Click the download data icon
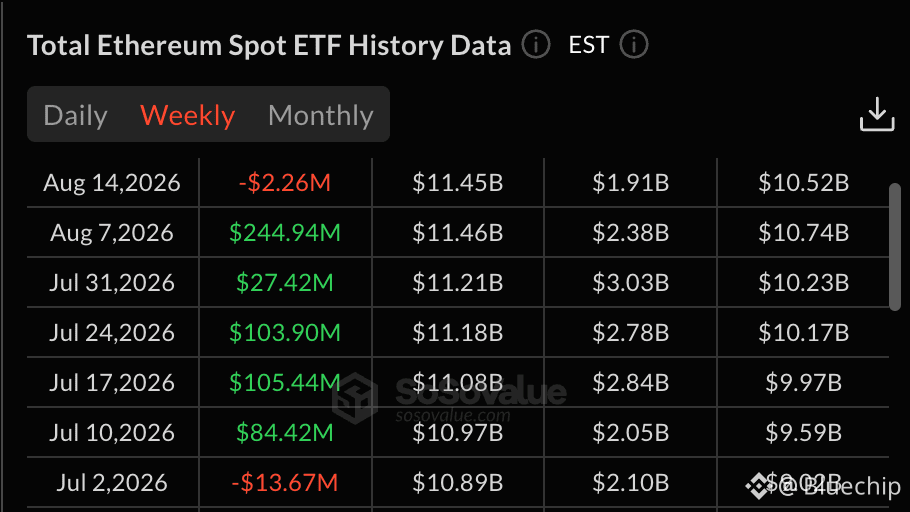The height and width of the screenshot is (512, 910). [x=876, y=114]
